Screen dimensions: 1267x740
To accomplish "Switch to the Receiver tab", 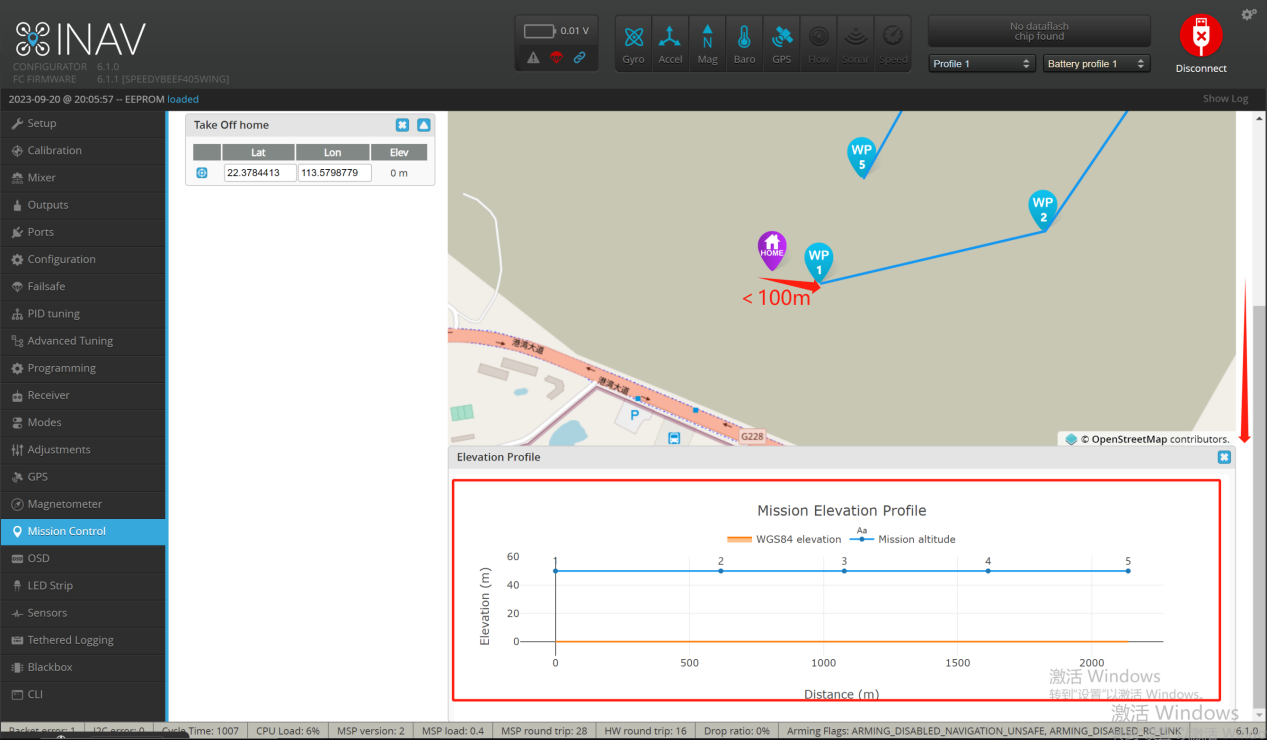I will pos(83,395).
